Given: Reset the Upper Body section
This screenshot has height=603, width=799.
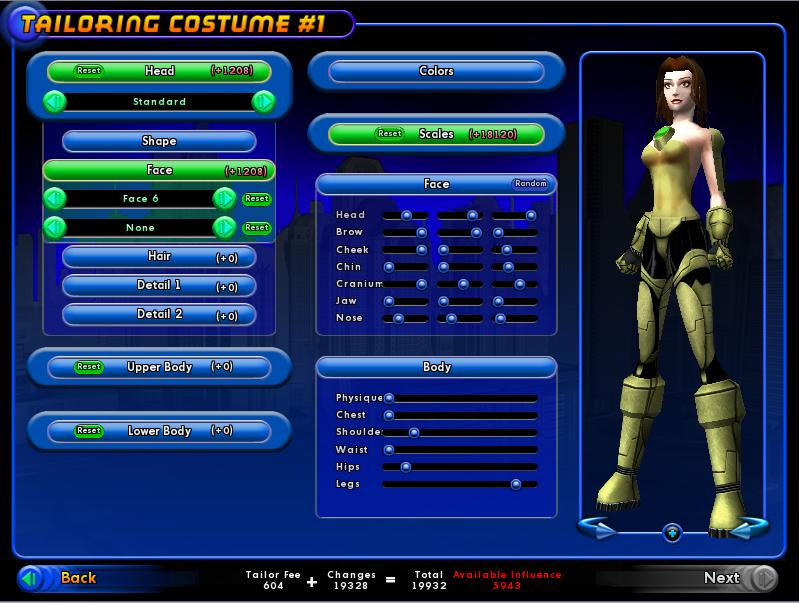Looking at the screenshot, I should tap(89, 366).
